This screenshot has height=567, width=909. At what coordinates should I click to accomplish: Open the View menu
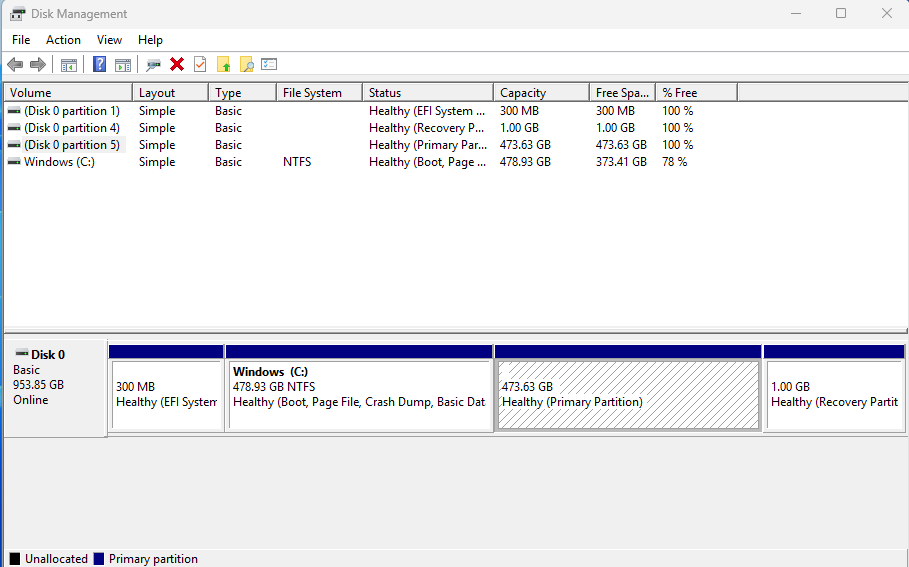click(109, 40)
